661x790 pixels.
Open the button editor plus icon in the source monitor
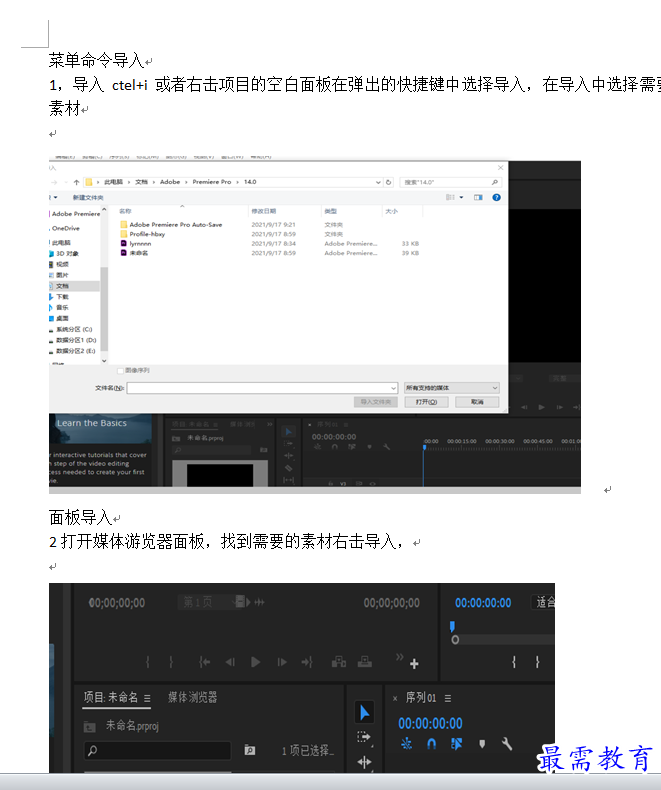click(414, 664)
